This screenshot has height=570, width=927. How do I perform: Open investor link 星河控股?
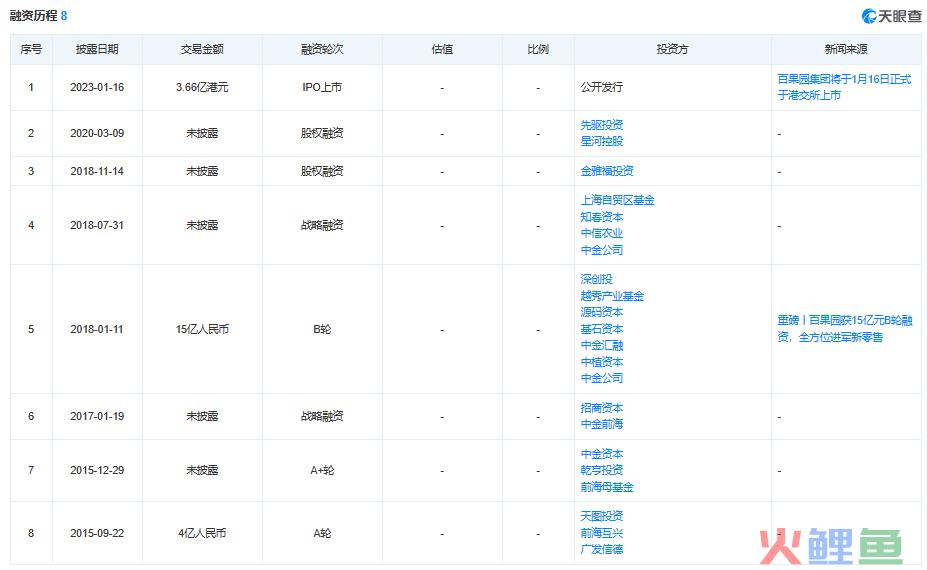pyautogui.click(x=601, y=141)
